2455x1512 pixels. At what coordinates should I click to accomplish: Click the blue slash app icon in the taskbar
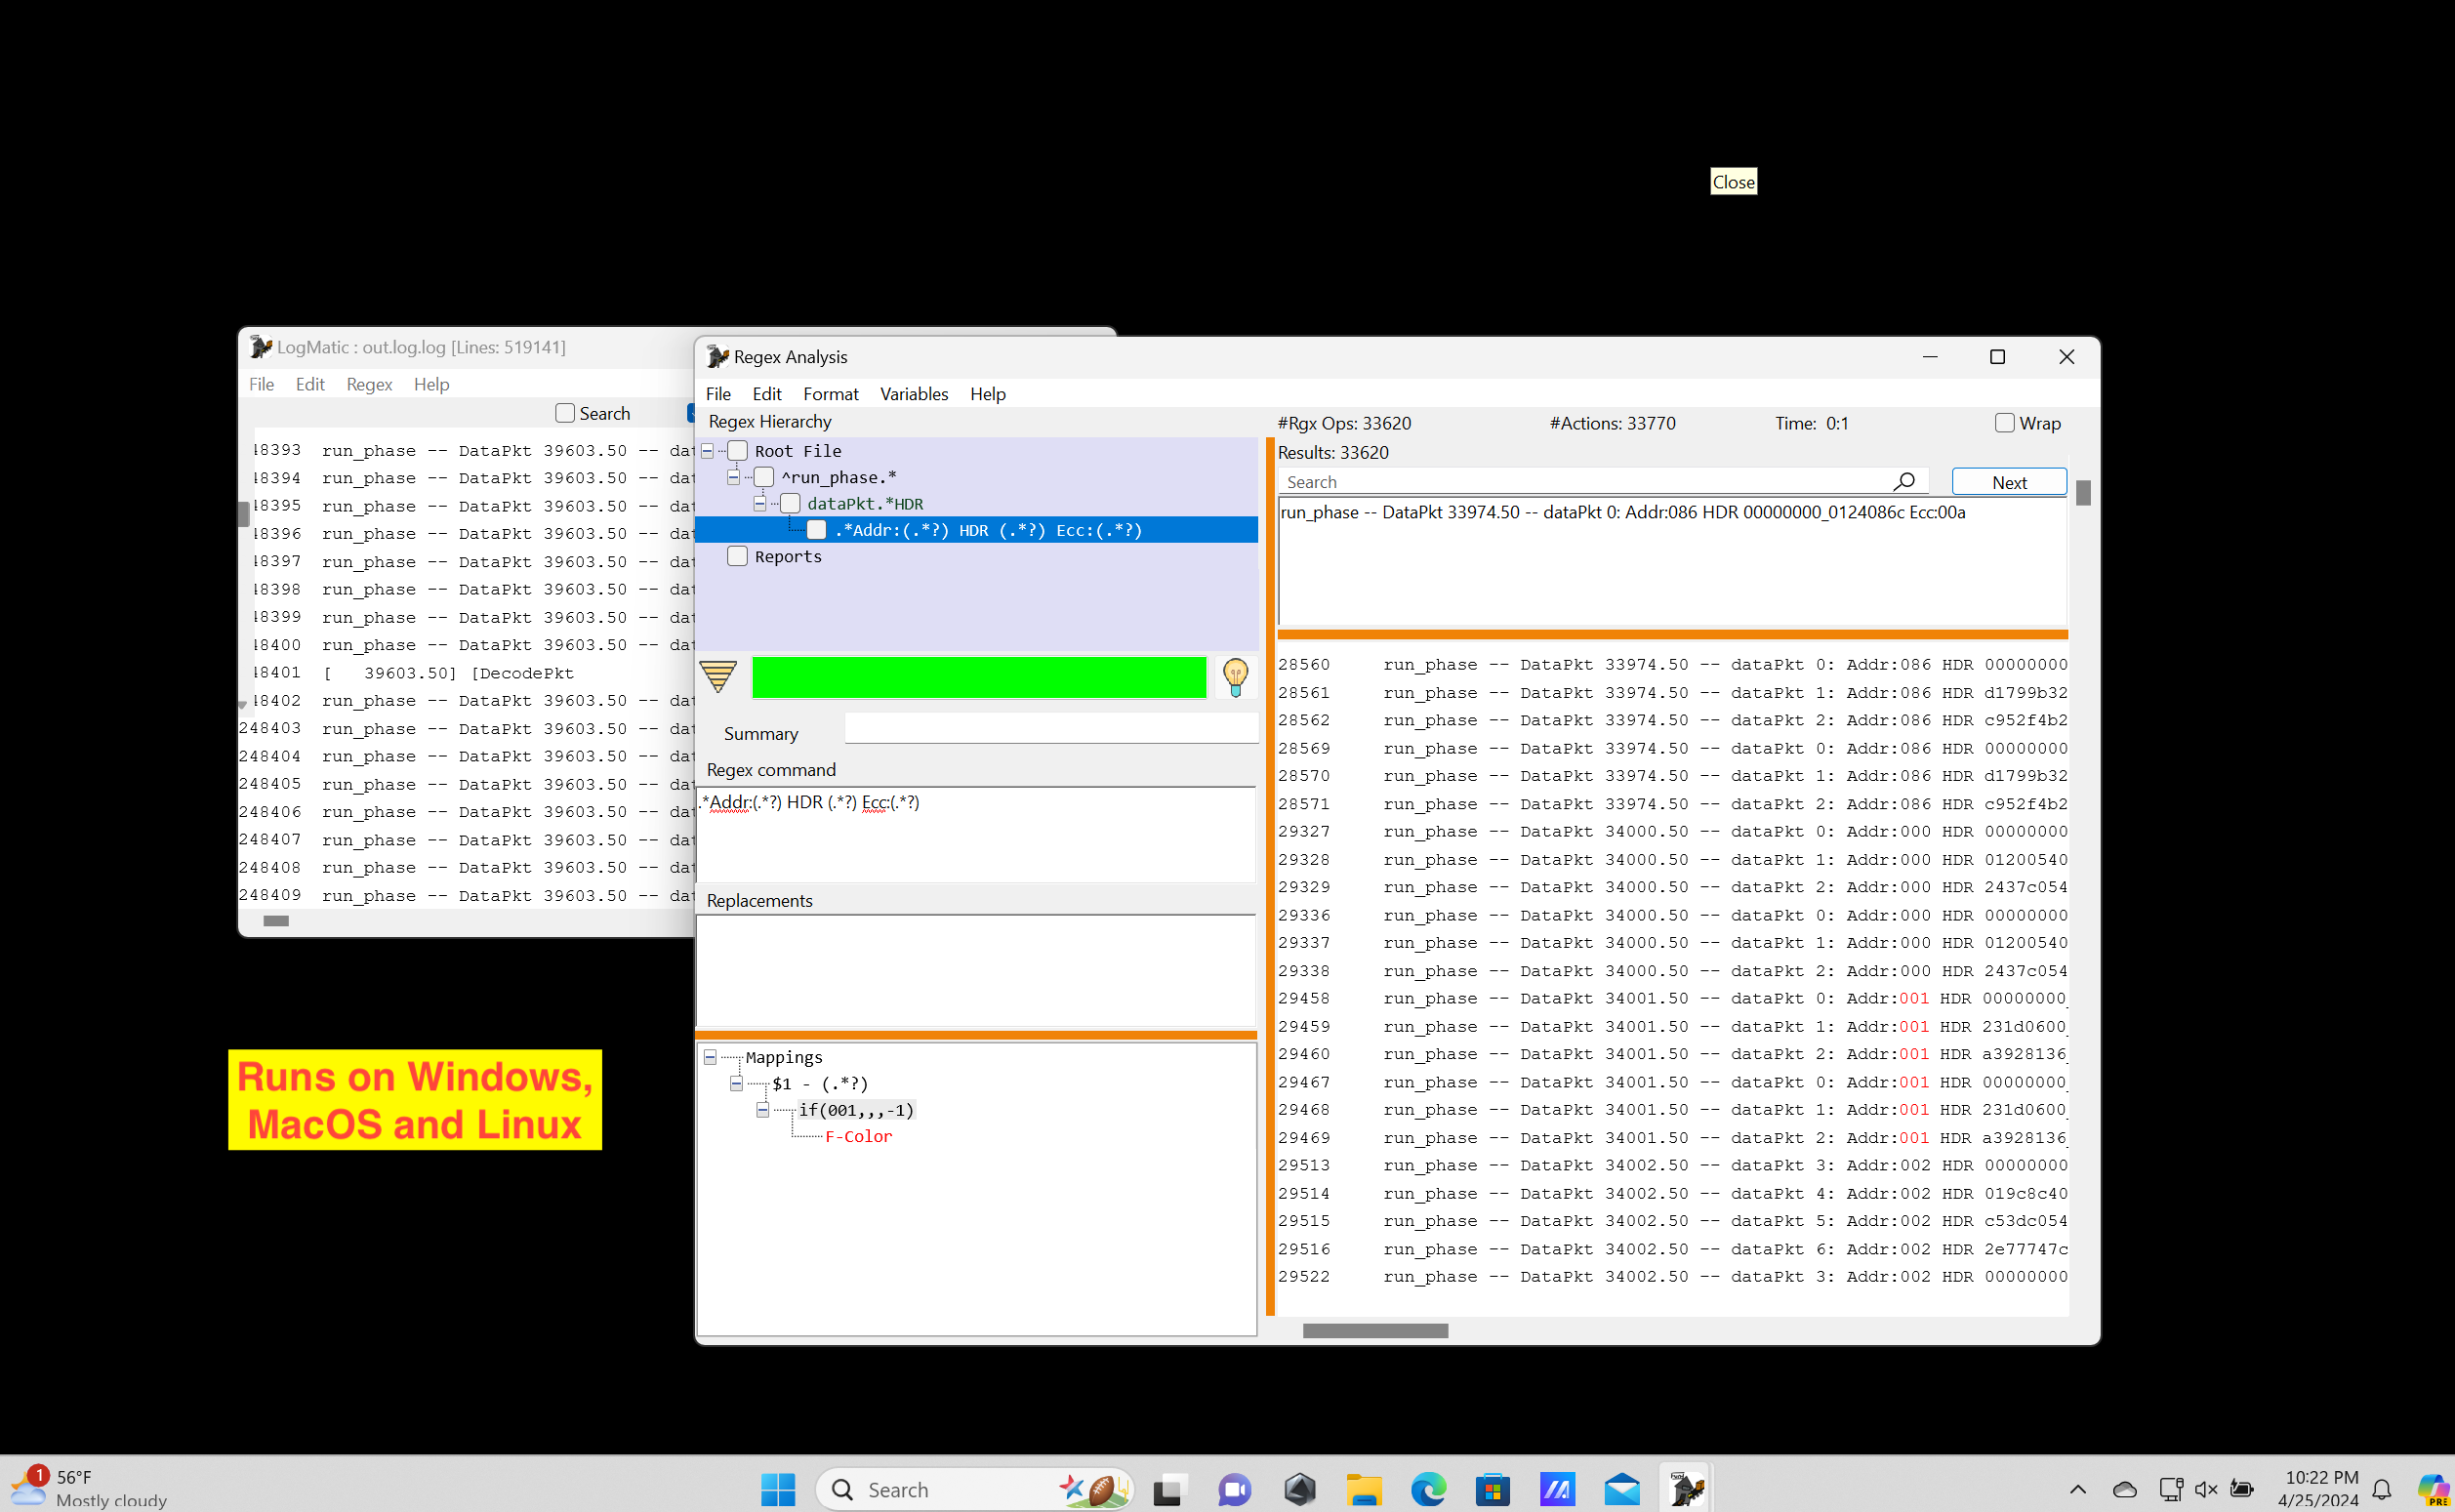1557,1489
